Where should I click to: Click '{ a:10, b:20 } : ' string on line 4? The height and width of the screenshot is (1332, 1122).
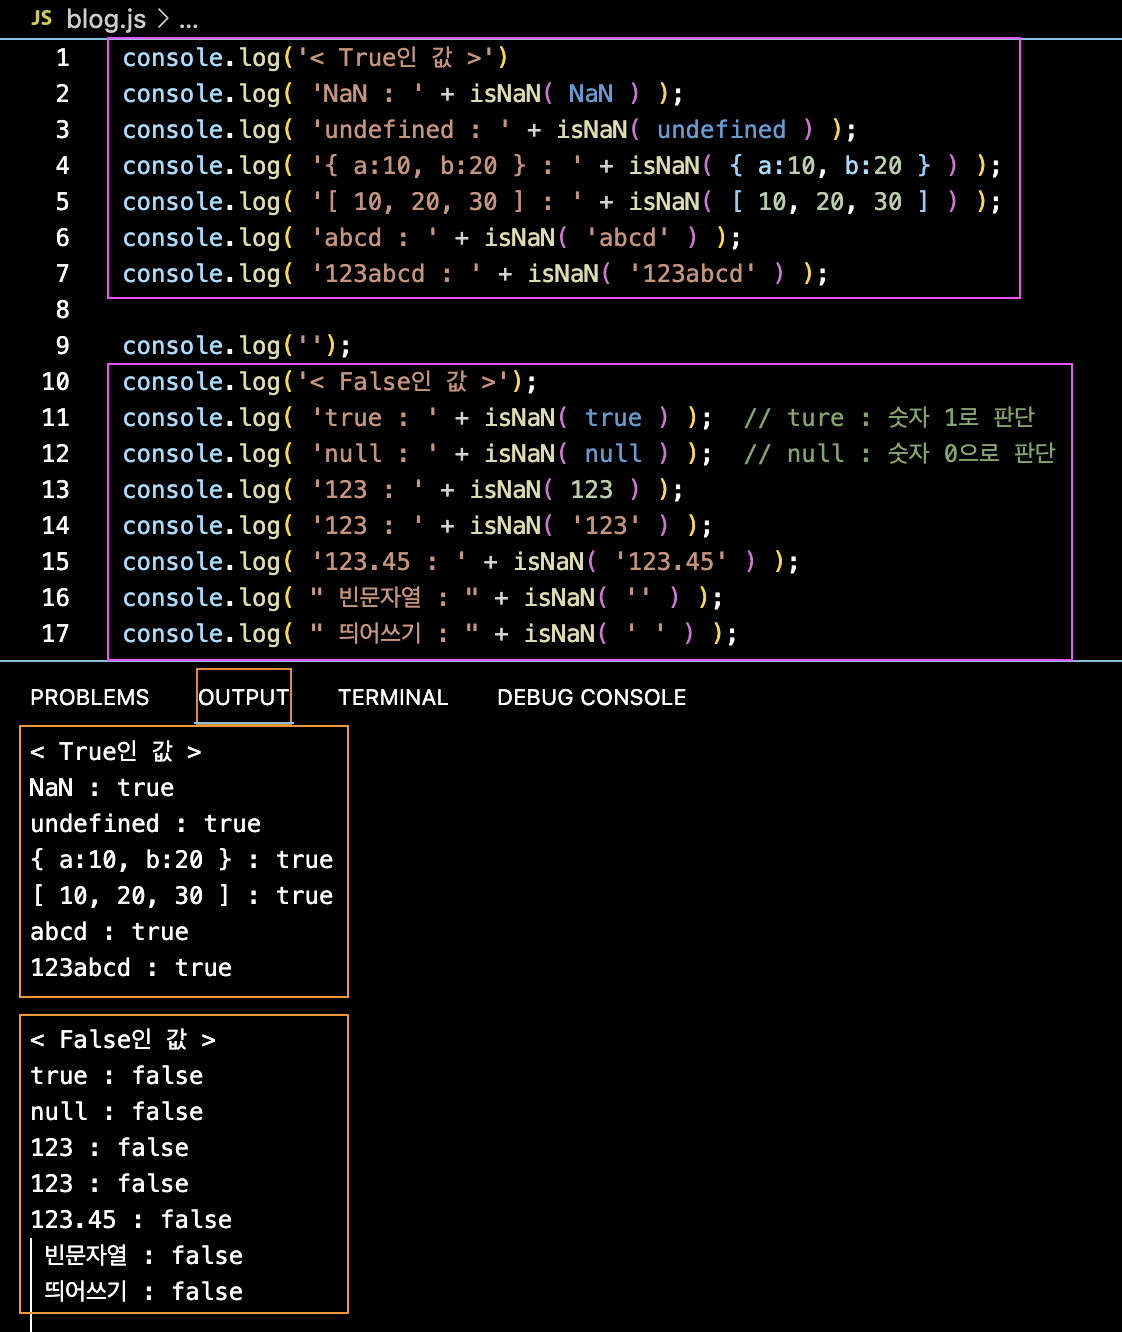(447, 166)
